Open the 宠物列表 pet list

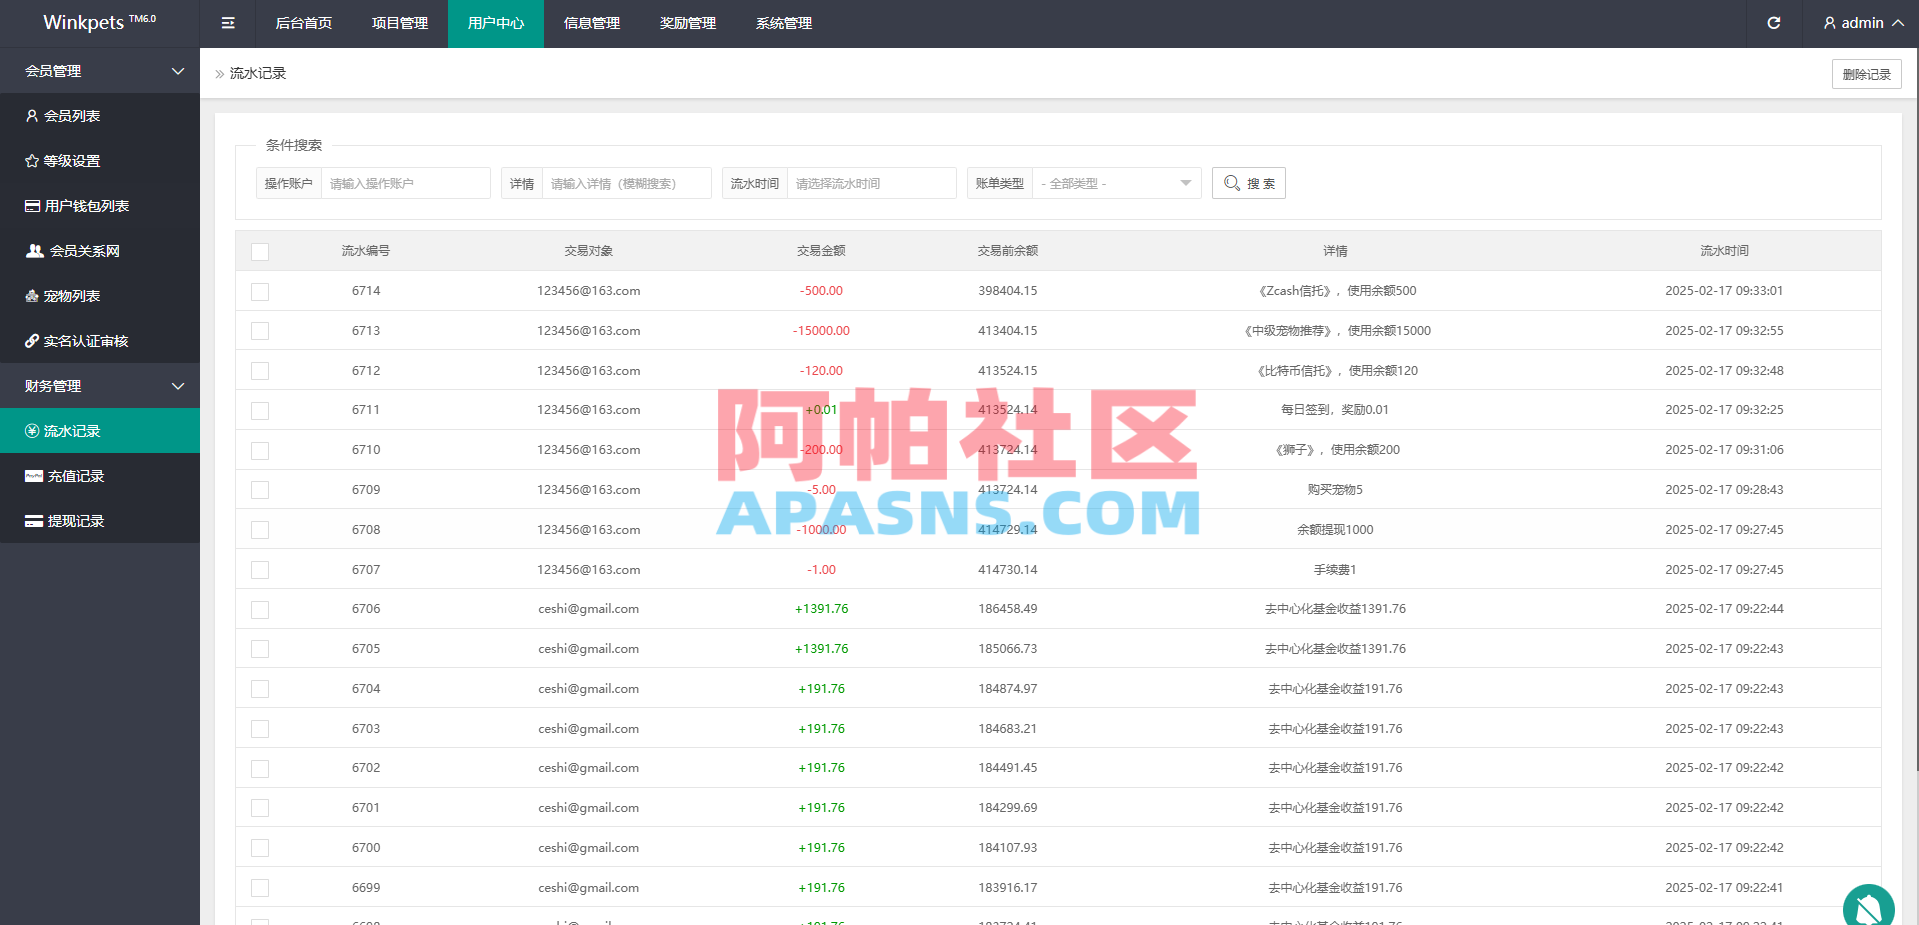click(75, 295)
